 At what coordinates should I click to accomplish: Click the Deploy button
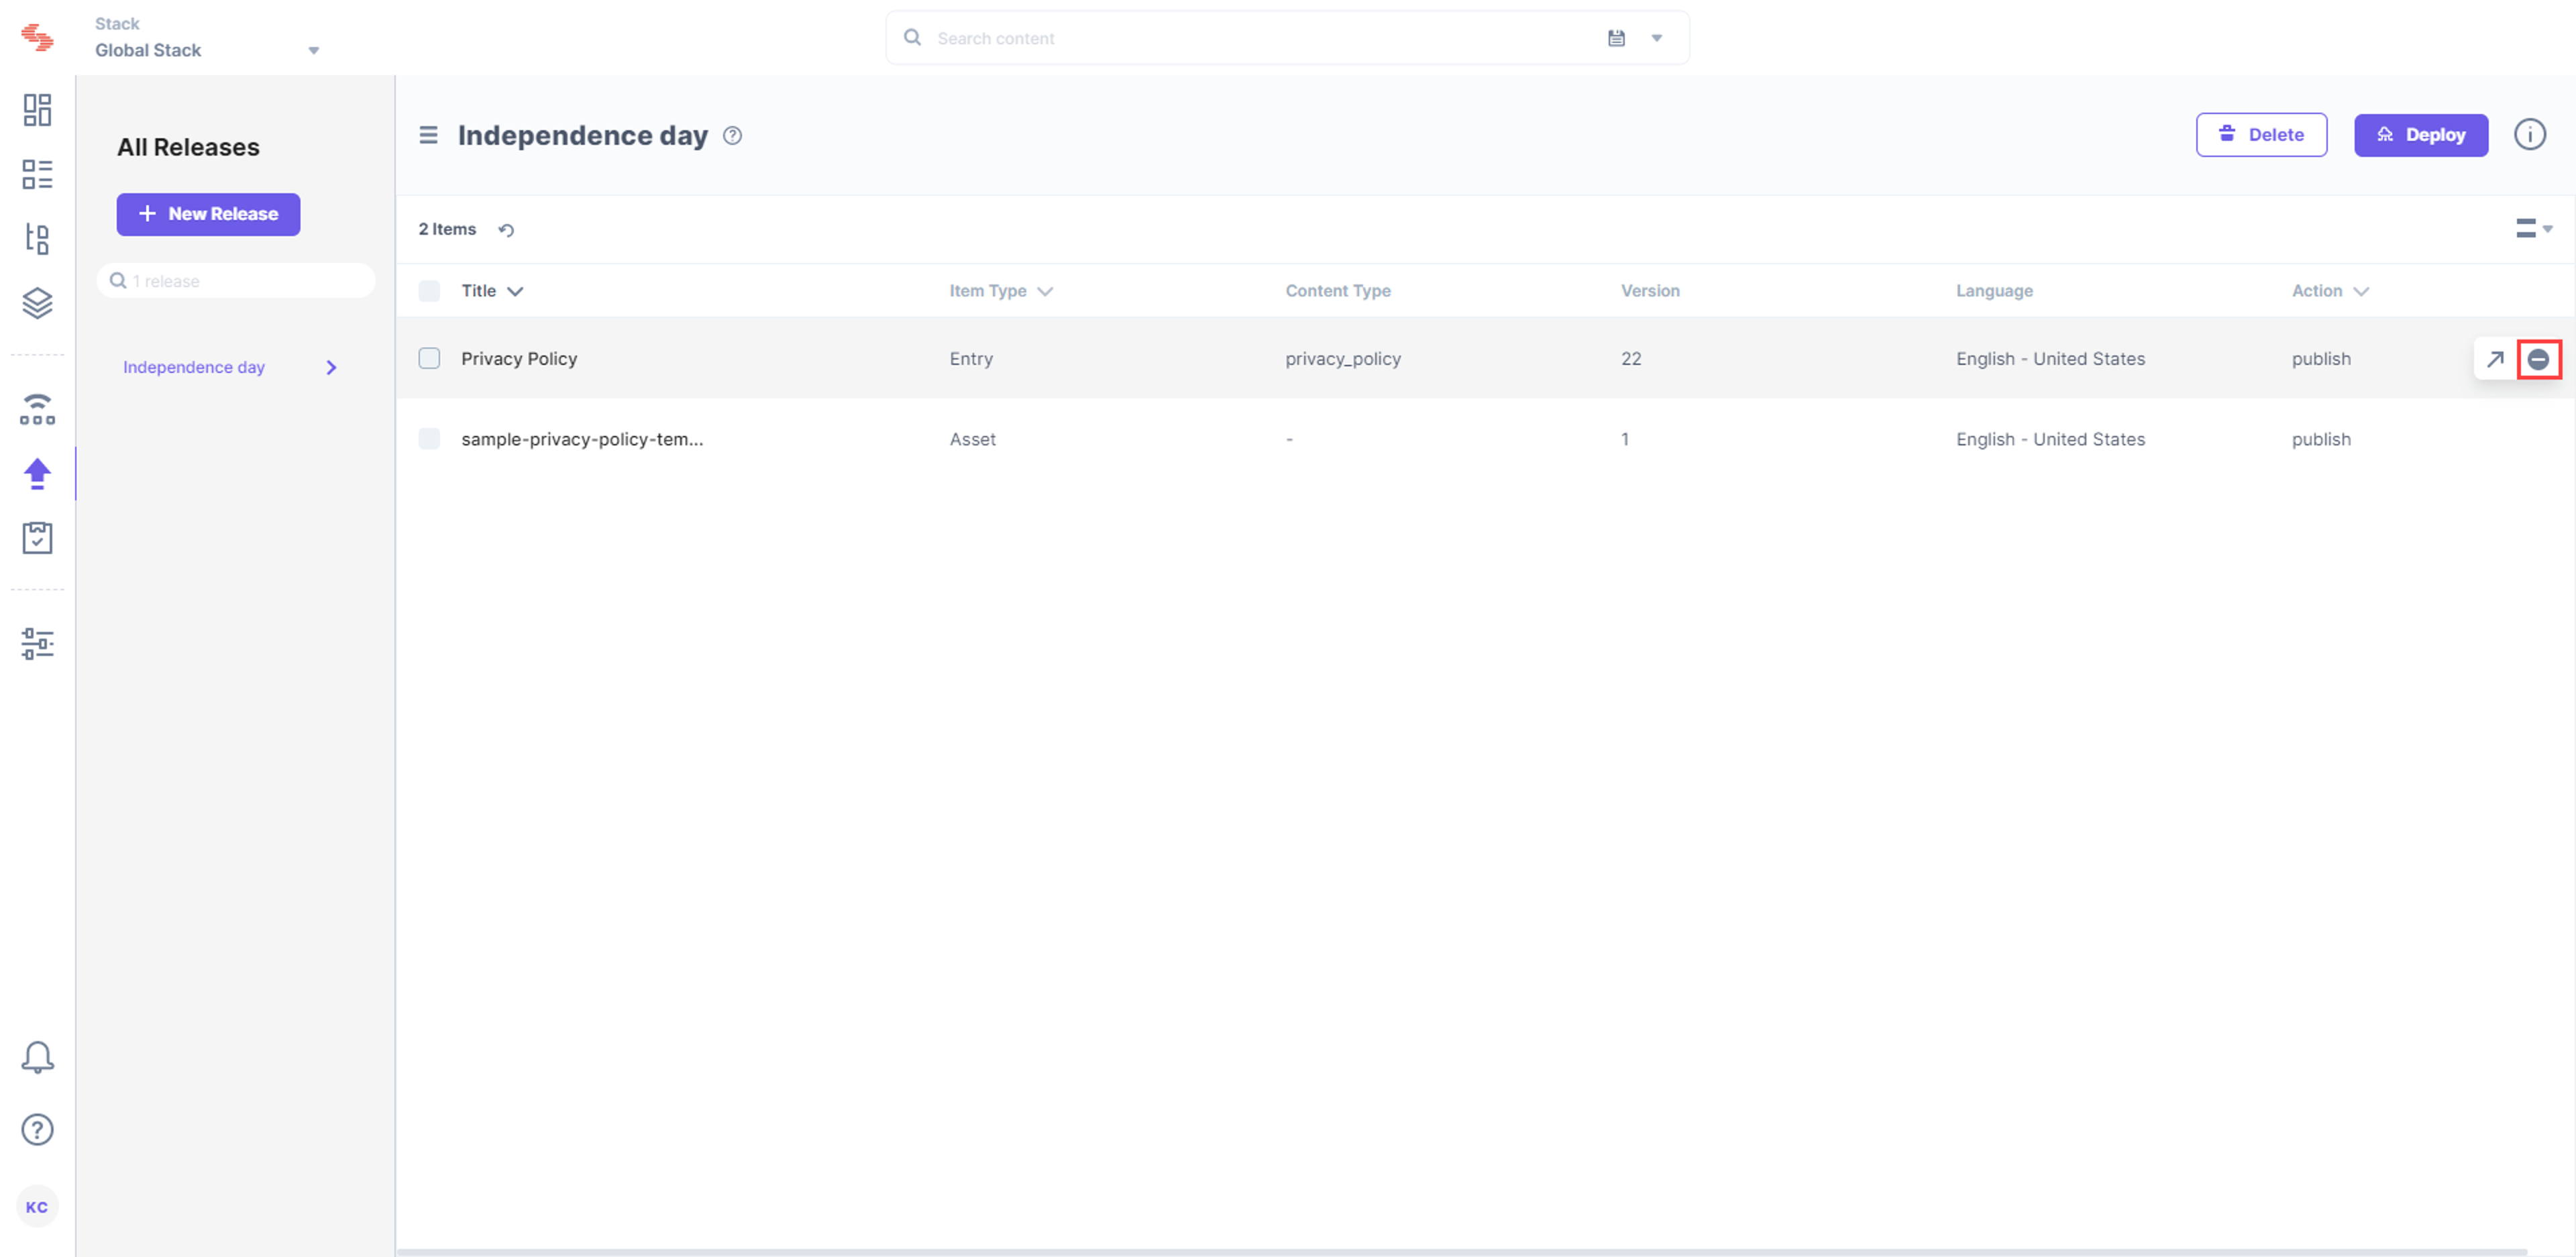[x=2421, y=135]
